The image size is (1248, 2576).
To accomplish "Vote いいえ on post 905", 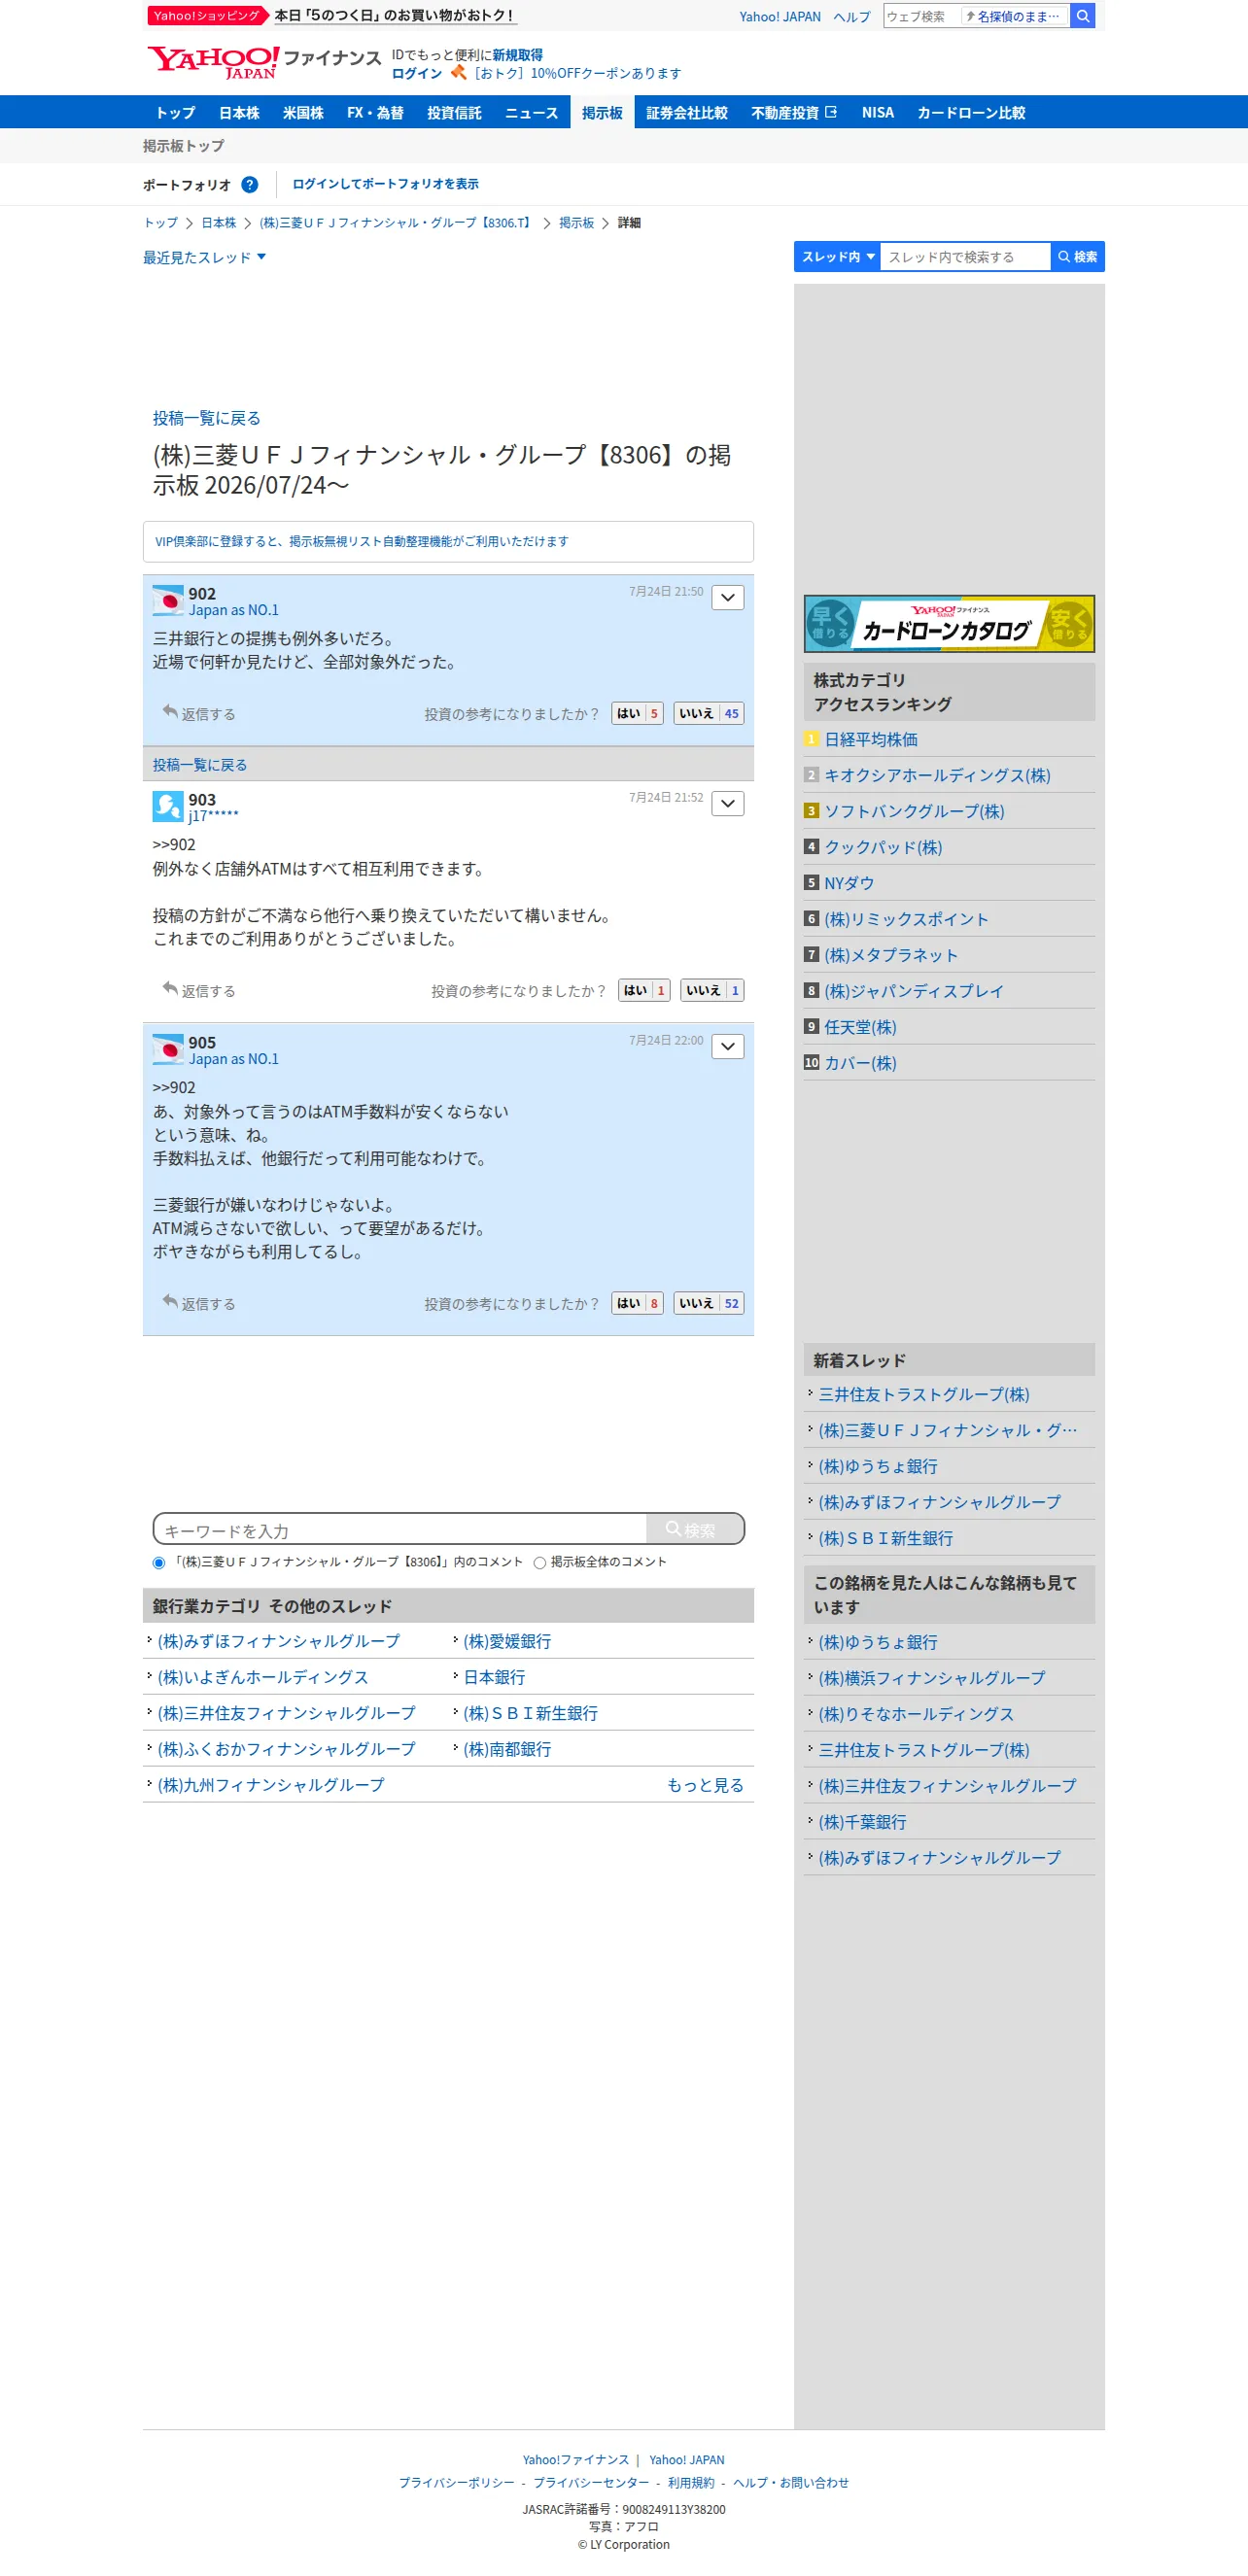I will [x=709, y=1304].
